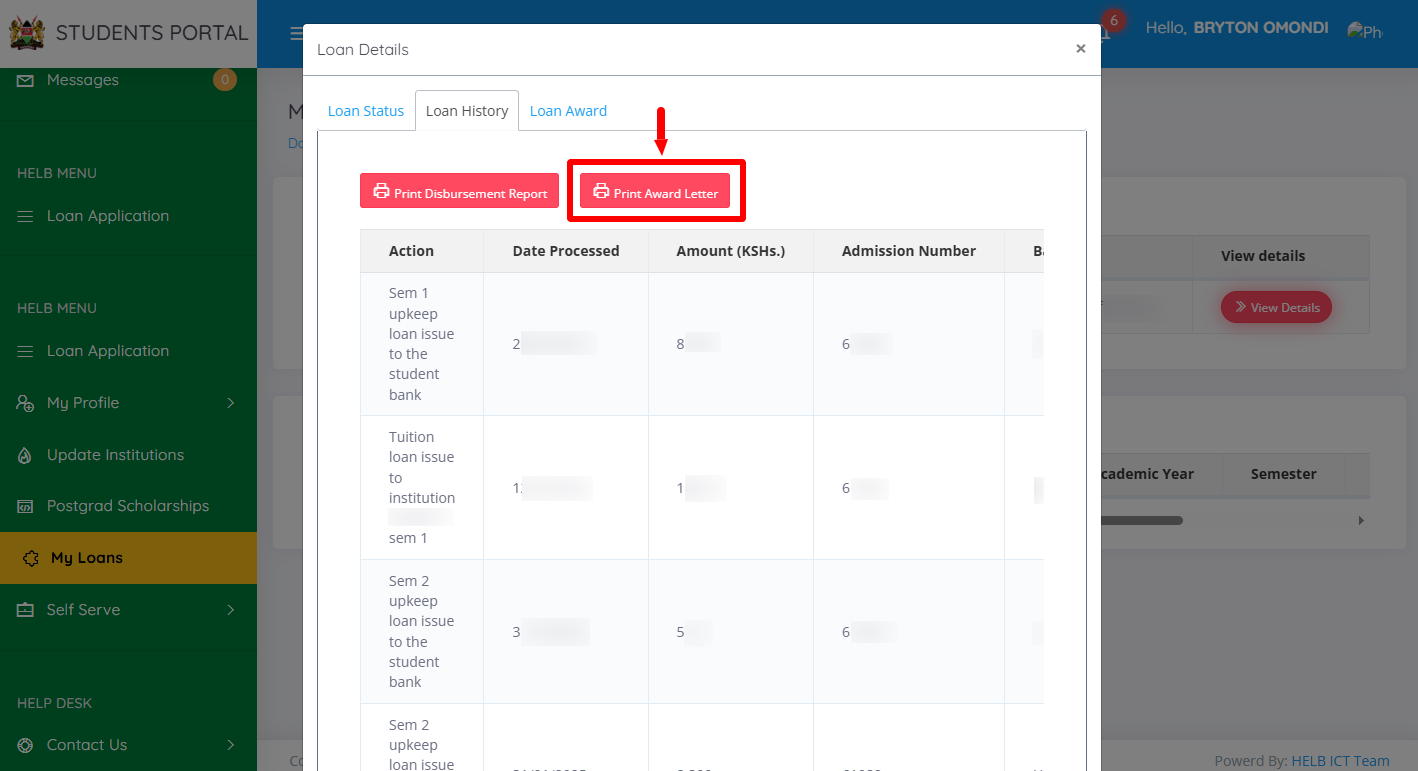
Task: Expand the Contact Us submenu chevron
Action: pos(231,745)
